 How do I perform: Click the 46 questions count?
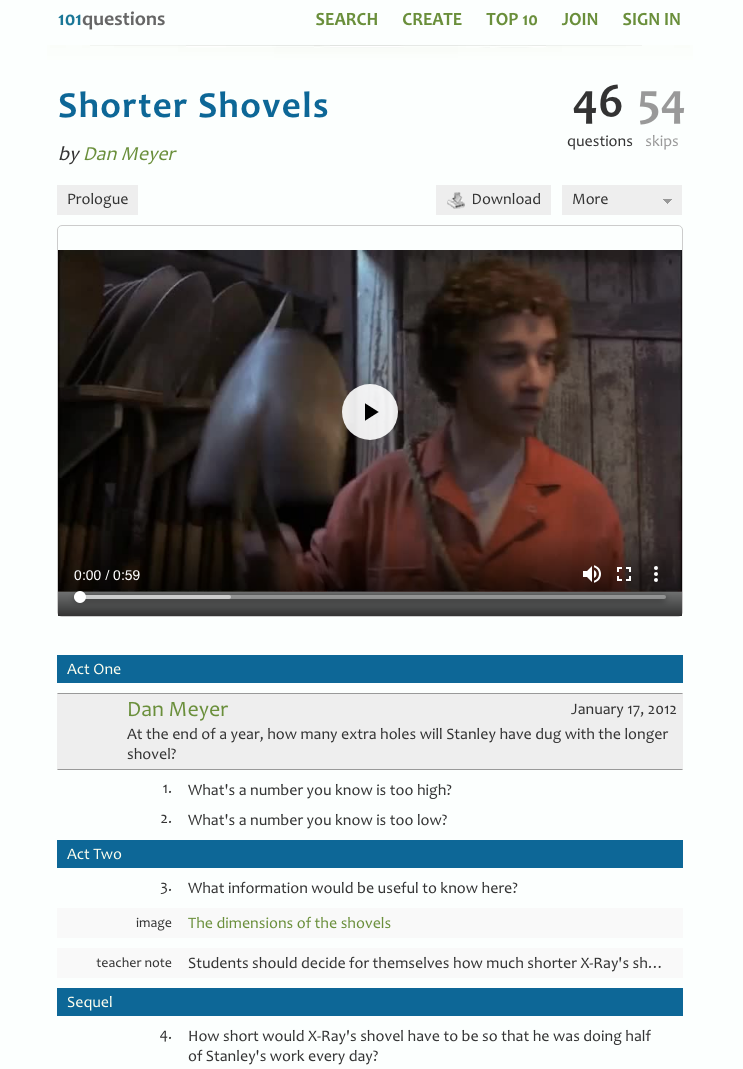[x=599, y=116]
